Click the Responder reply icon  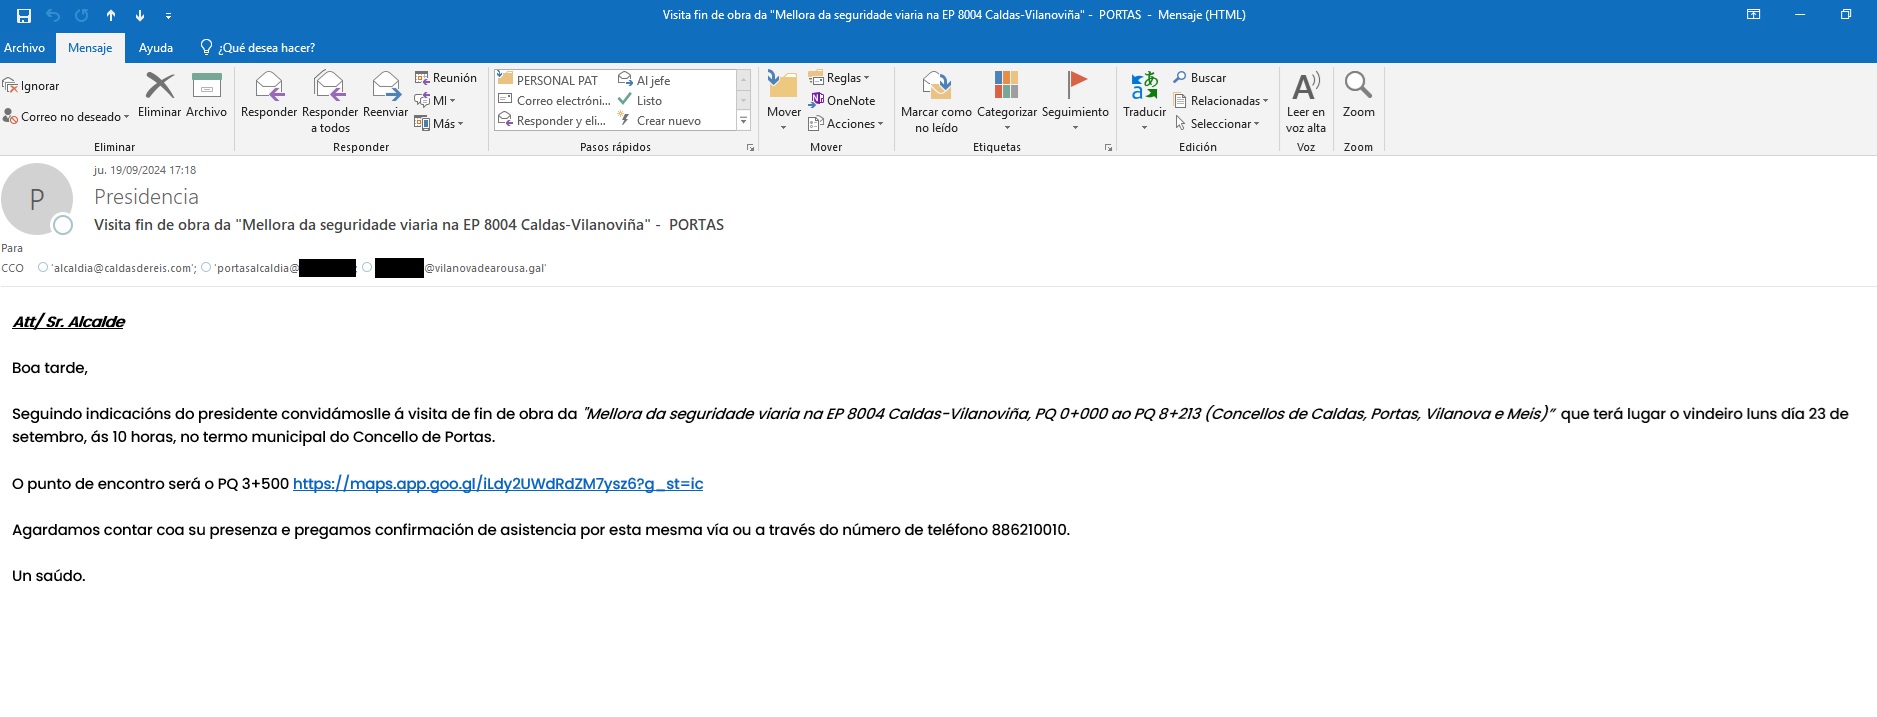pyautogui.click(x=268, y=87)
